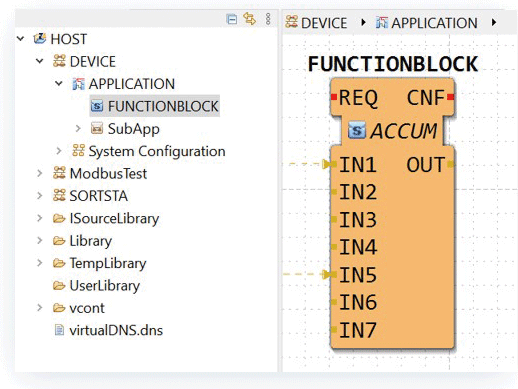Click the dashed connection line at IN1
The height and width of the screenshot is (389, 518).
[306, 164]
